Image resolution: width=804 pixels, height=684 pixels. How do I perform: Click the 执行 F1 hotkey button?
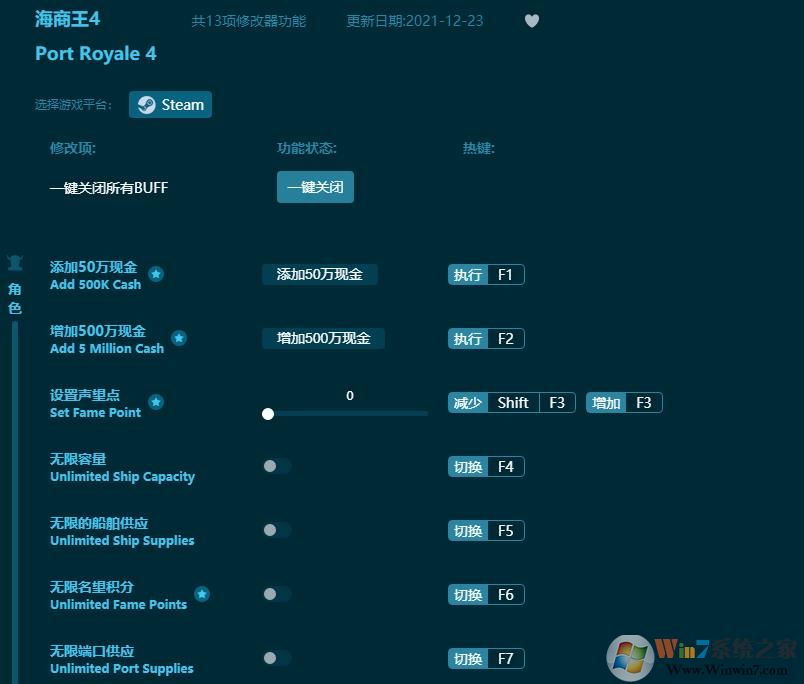click(486, 275)
